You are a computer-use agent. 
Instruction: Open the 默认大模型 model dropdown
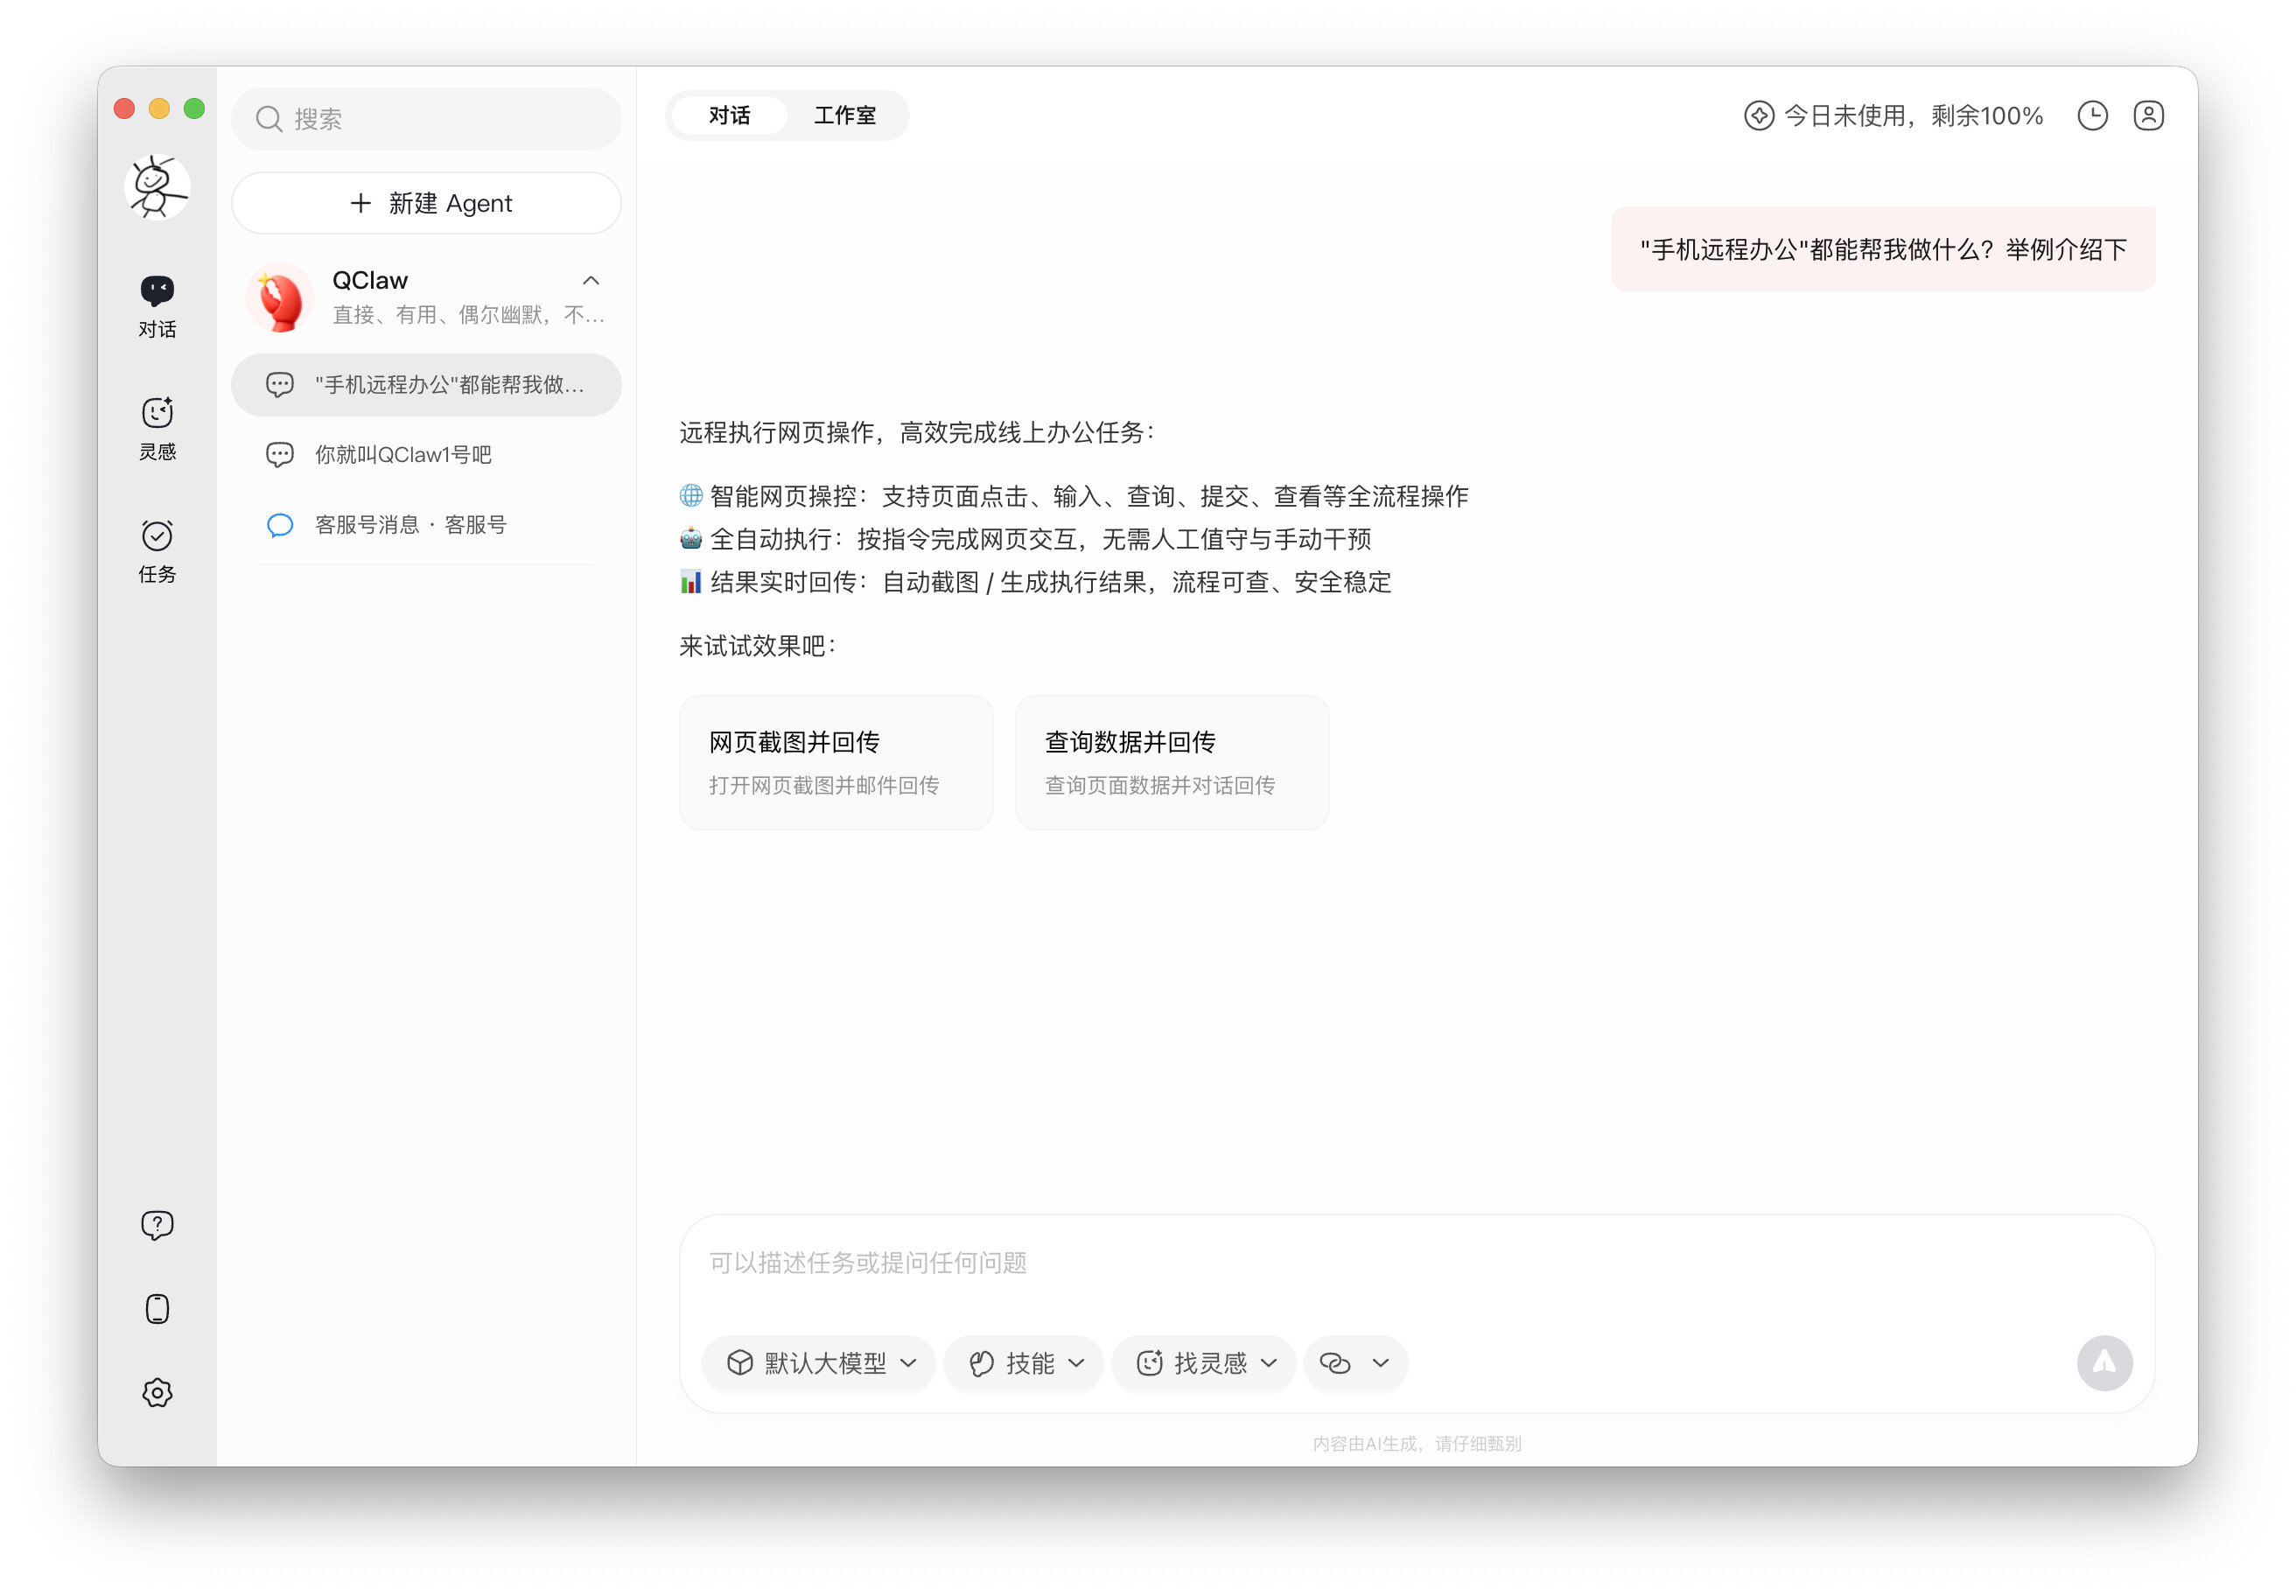coord(820,1362)
